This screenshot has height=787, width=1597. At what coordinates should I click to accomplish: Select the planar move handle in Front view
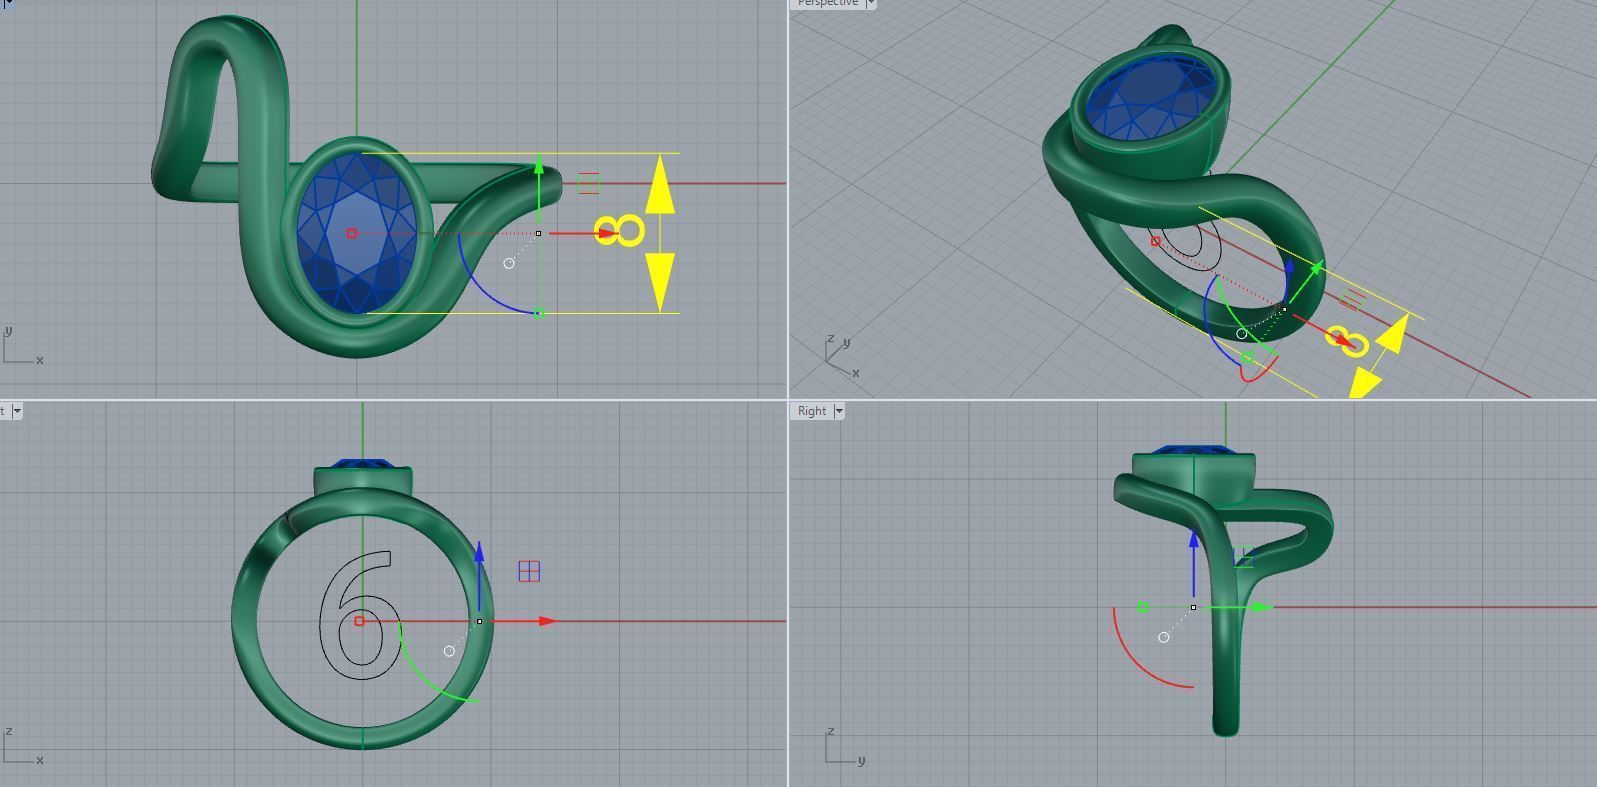tap(529, 571)
